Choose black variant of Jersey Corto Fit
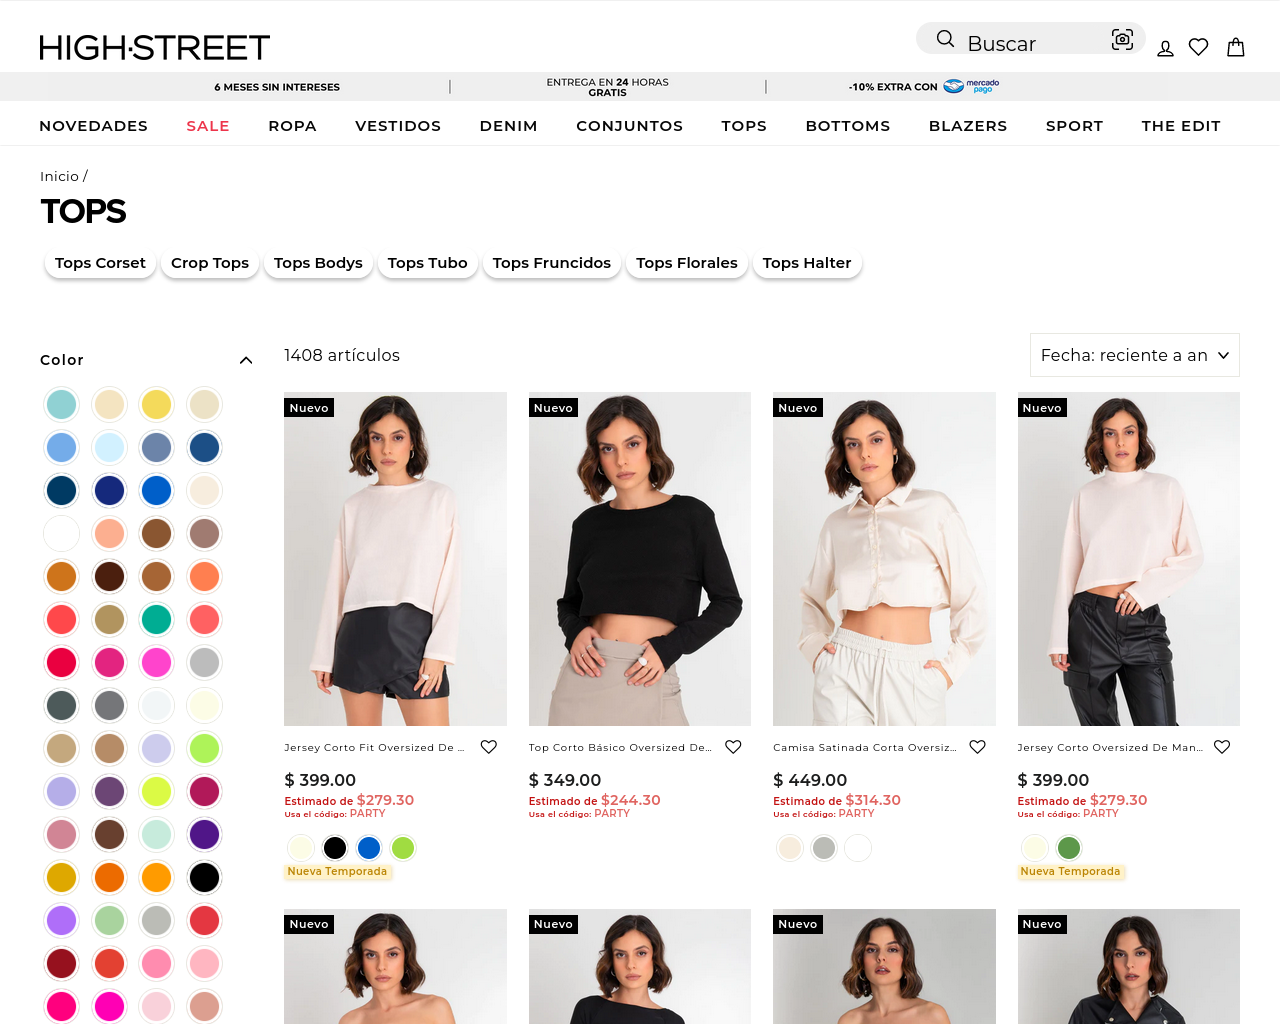1280x1024 pixels. point(335,848)
